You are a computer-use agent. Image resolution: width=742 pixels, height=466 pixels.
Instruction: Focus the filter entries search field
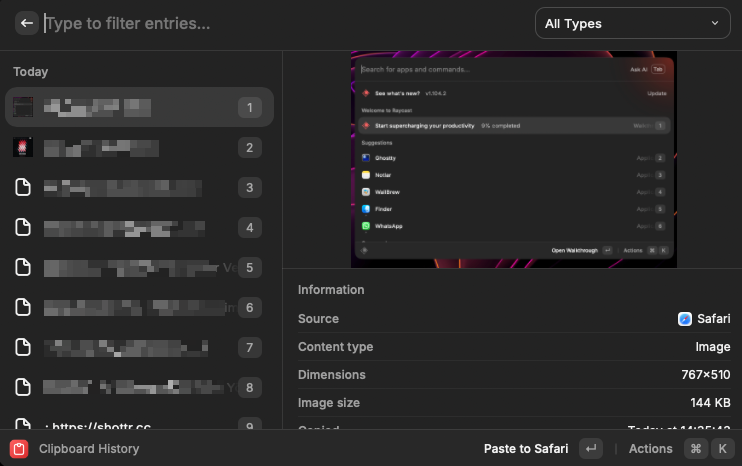(280, 23)
